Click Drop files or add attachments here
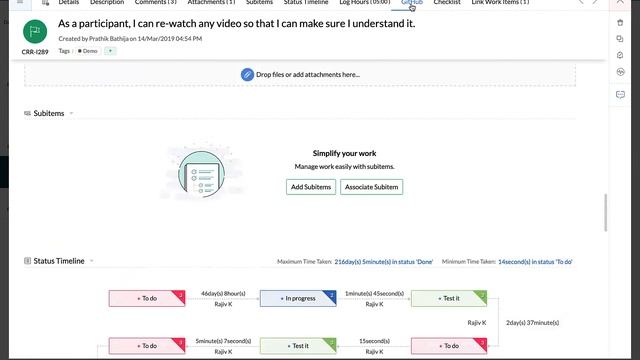This screenshot has height=360, width=640. [308, 75]
